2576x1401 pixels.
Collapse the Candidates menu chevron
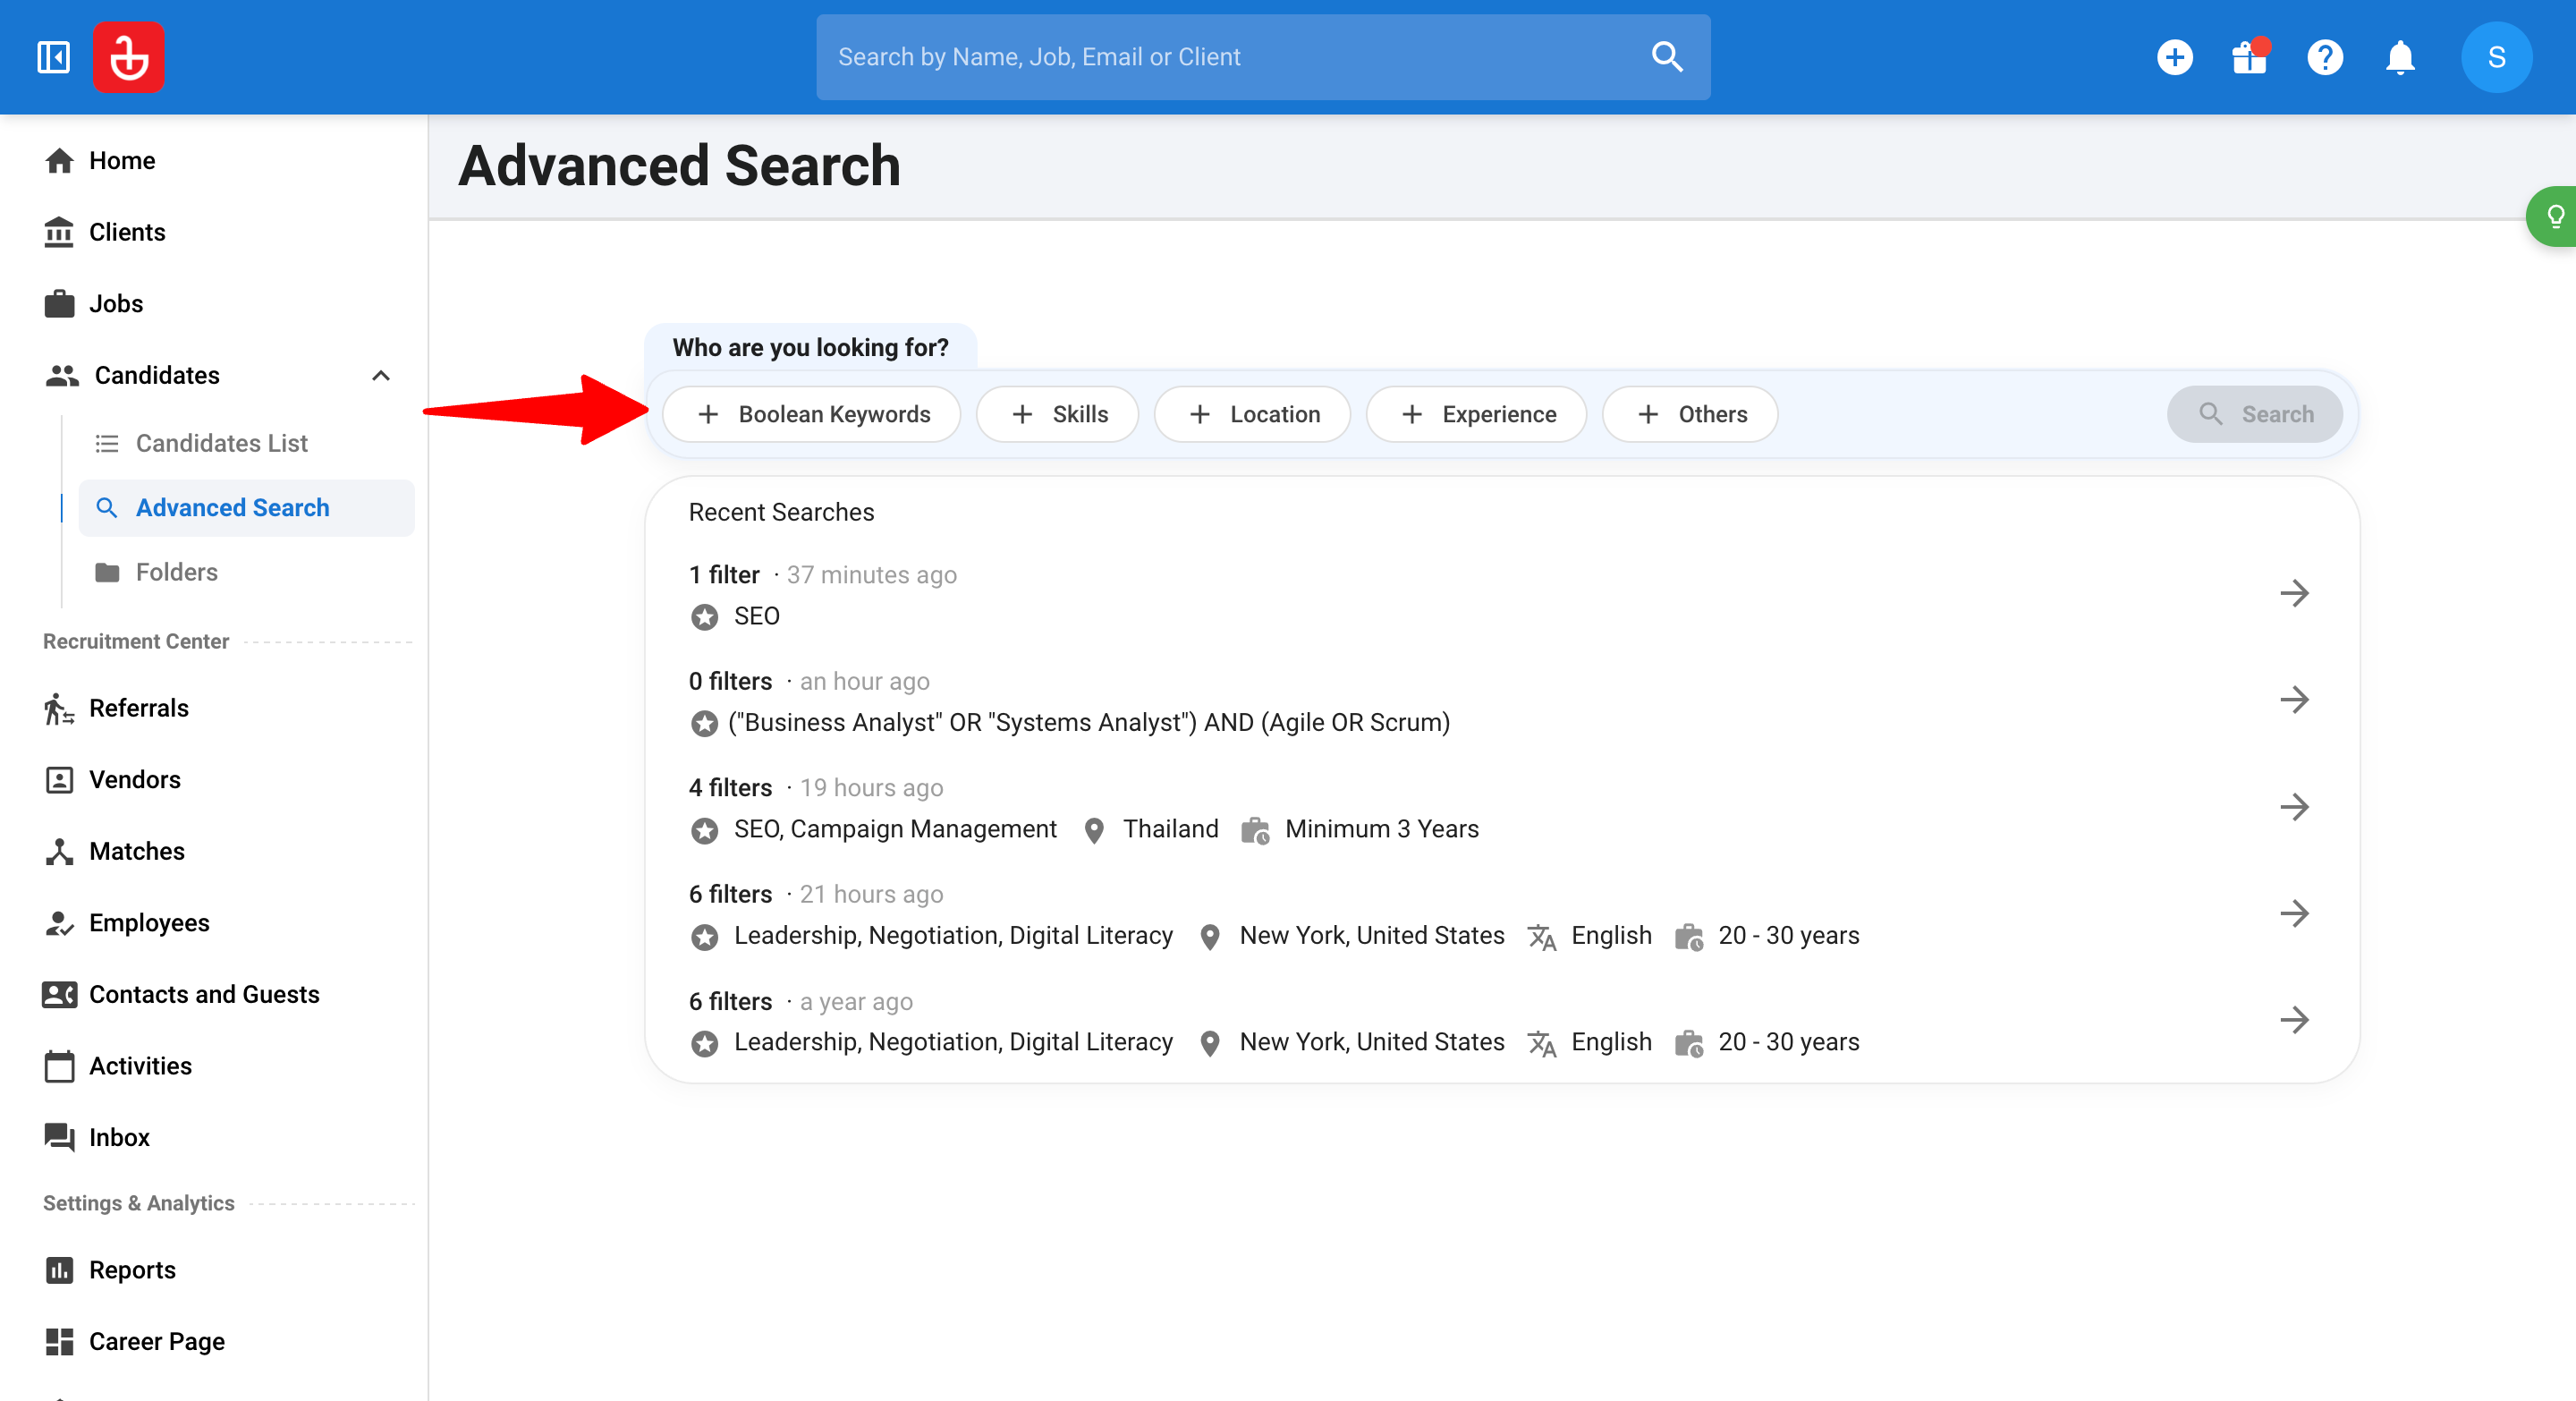point(381,375)
